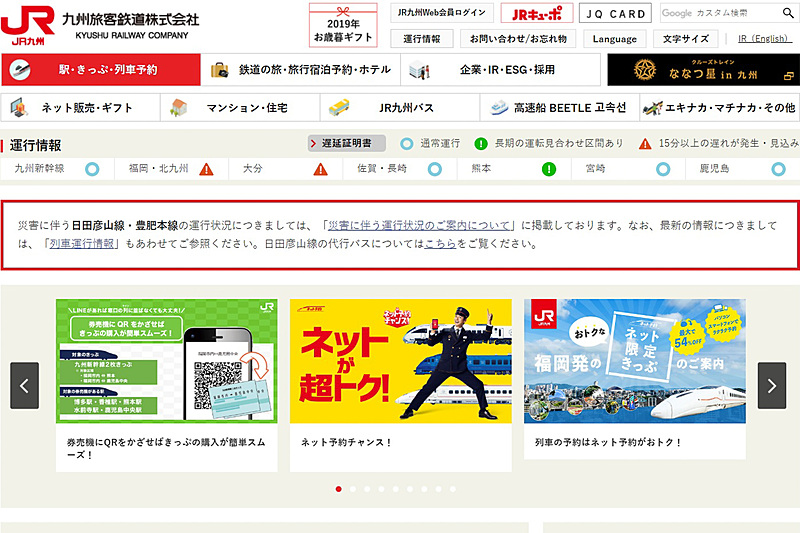Image resolution: width=800 pixels, height=533 pixels.
Task: Open the 災害に伴う運行状況のご案内について link
Action: tap(419, 225)
